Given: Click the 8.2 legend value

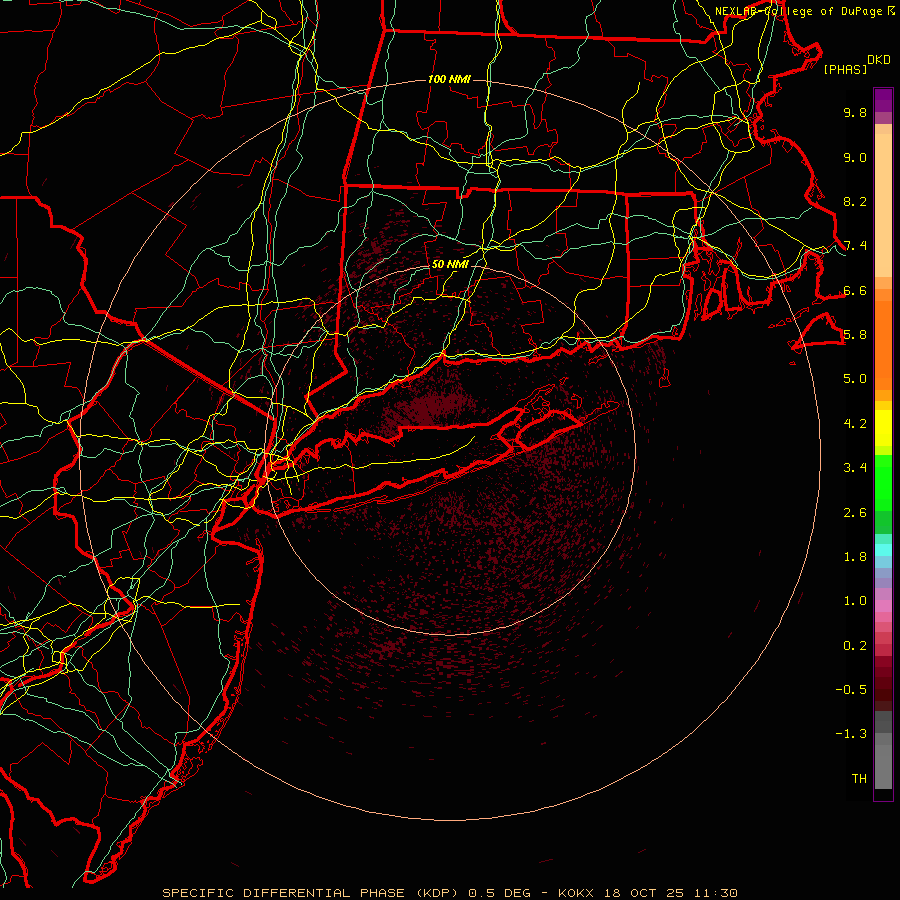Looking at the screenshot, I should [855, 201].
